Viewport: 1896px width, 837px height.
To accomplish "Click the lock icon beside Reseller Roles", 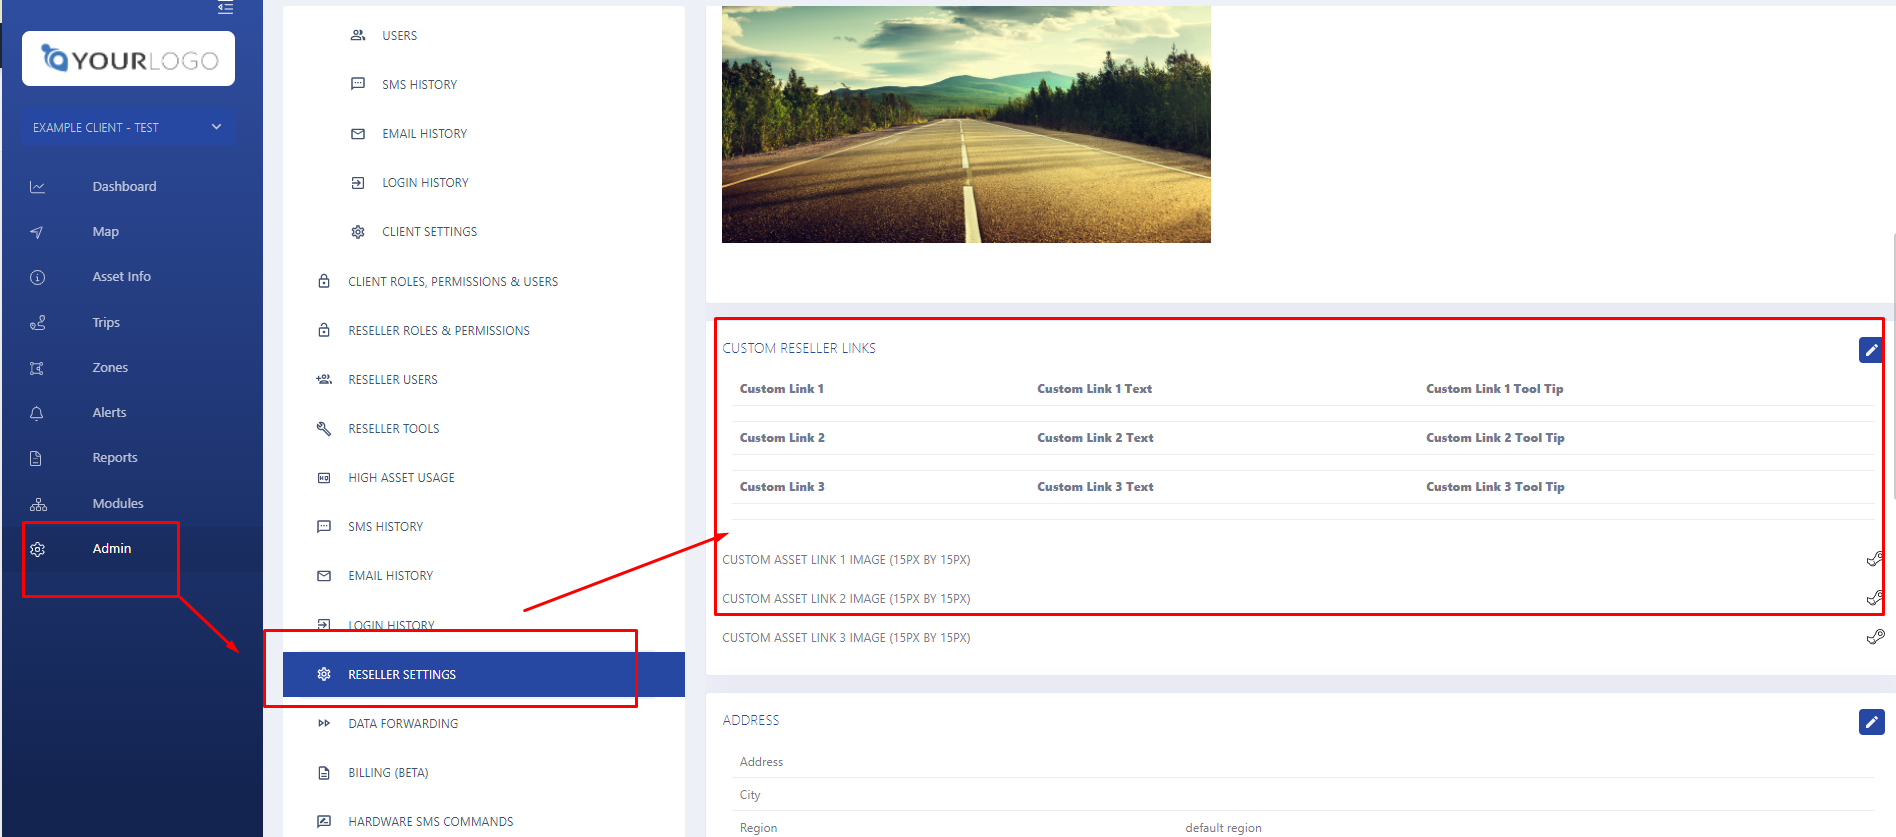I will coord(324,330).
